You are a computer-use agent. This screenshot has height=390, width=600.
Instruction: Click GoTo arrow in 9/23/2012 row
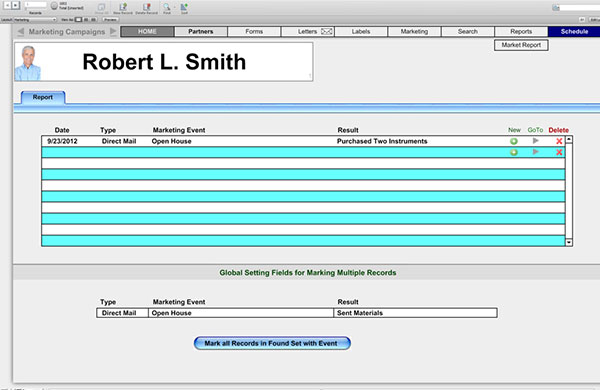(x=536, y=141)
